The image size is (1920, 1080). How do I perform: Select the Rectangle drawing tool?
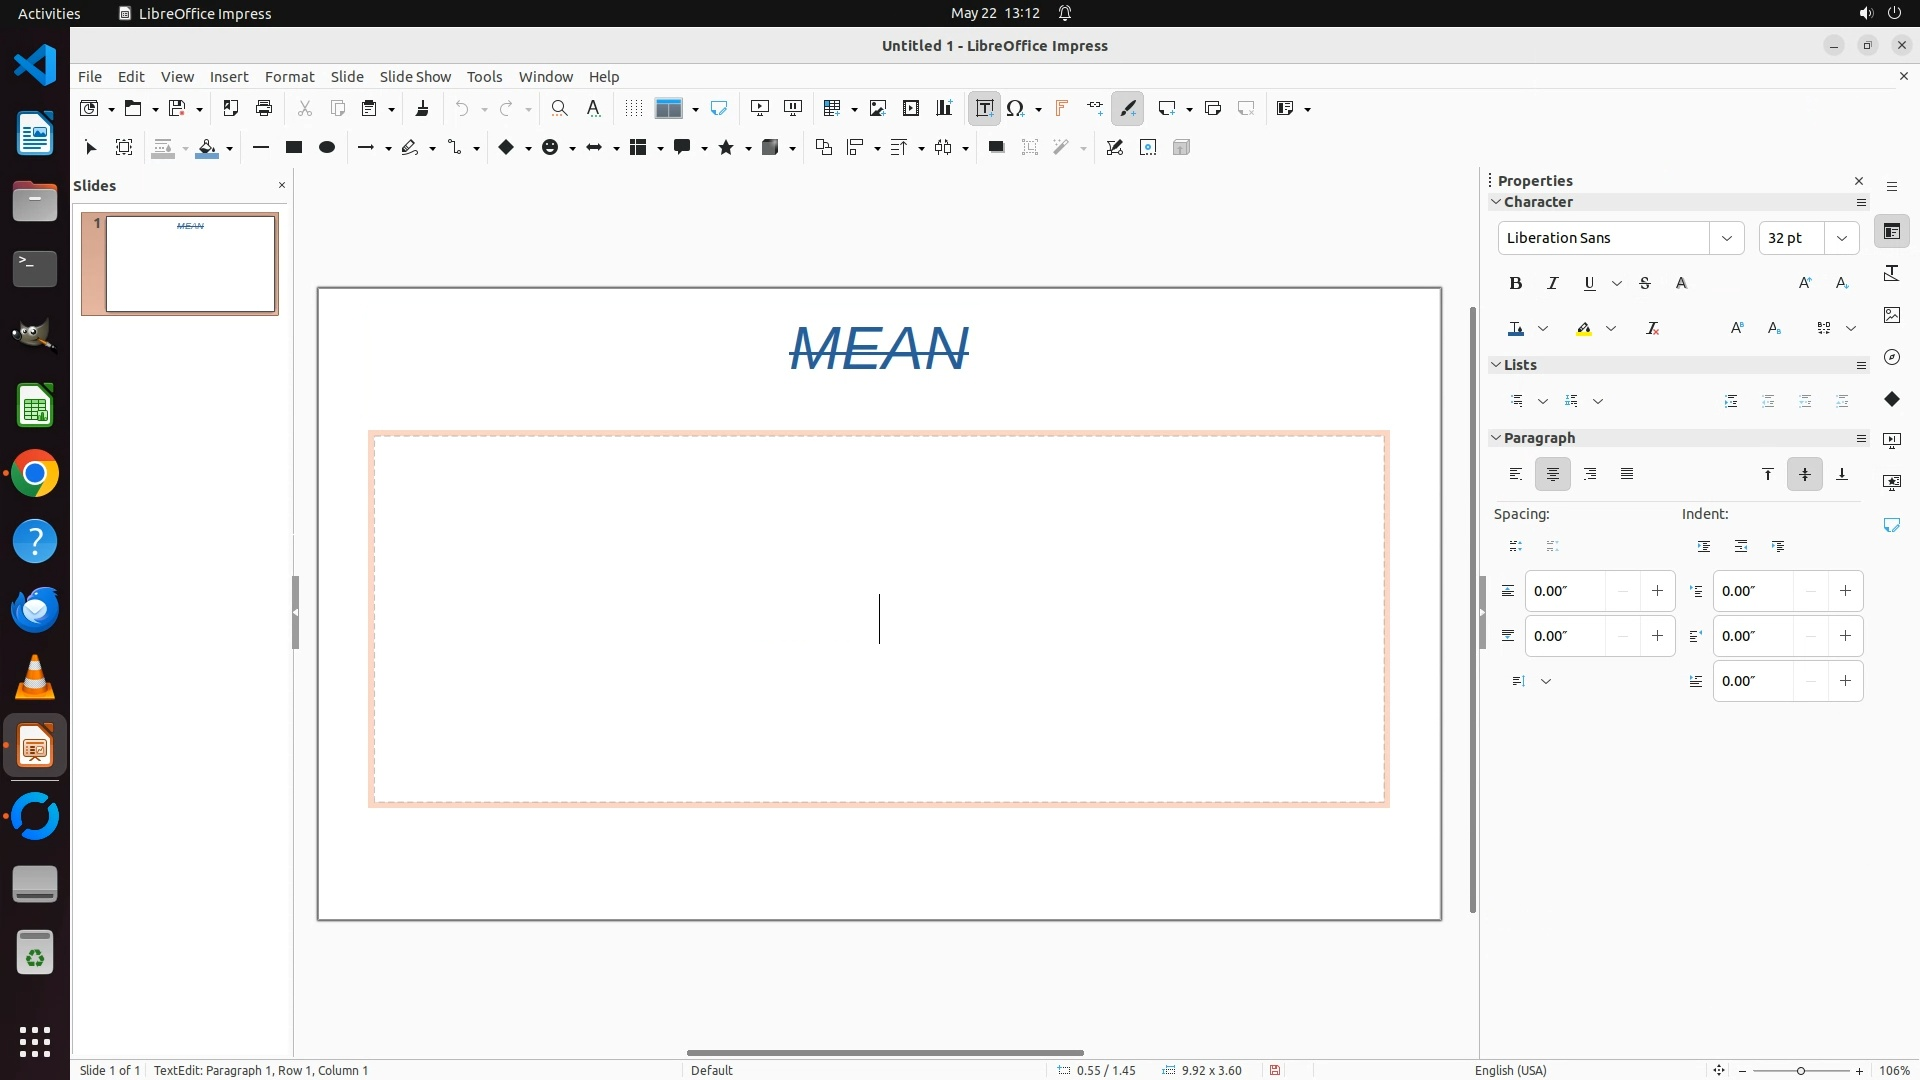coord(293,147)
